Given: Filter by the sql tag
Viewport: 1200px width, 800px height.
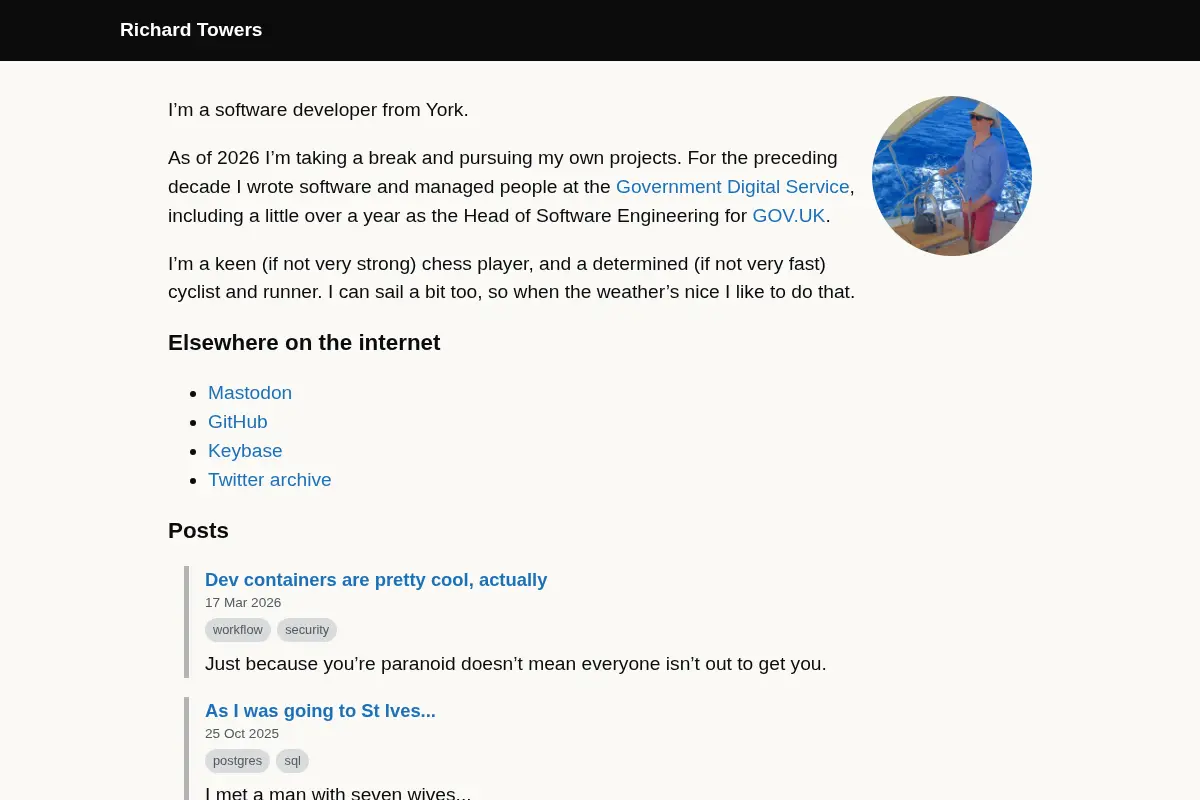Looking at the screenshot, I should (x=292, y=761).
